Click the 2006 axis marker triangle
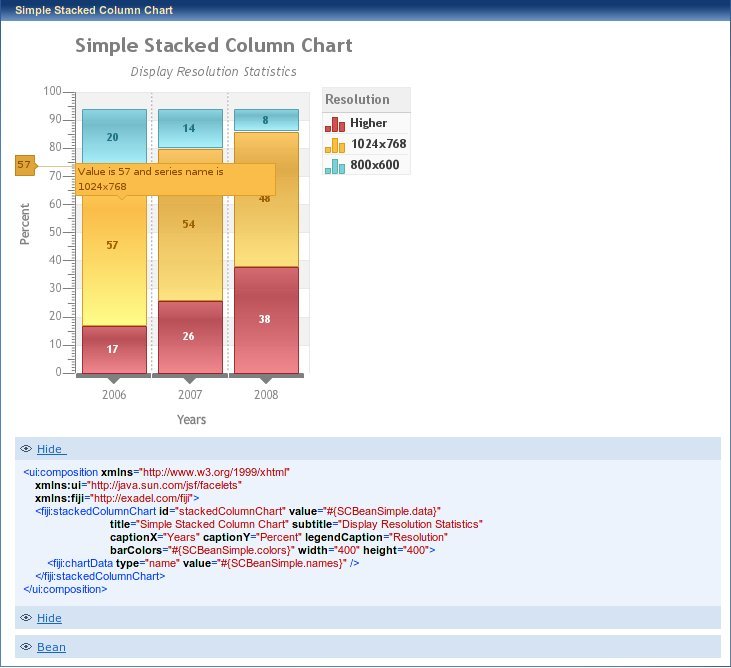Screen dimensions: 731x668 click(114, 381)
